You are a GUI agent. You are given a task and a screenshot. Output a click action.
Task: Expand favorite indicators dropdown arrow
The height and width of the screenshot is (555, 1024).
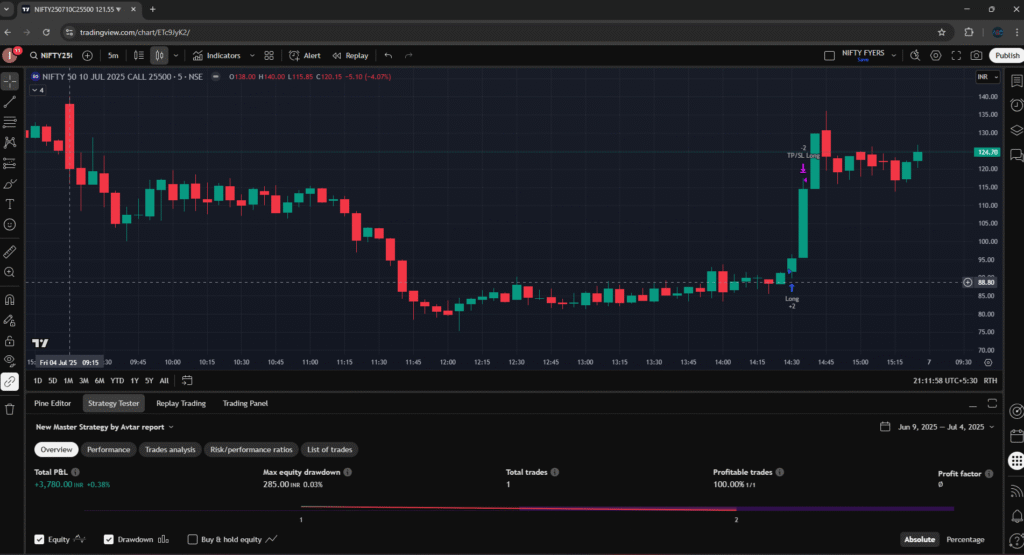pyautogui.click(x=252, y=56)
